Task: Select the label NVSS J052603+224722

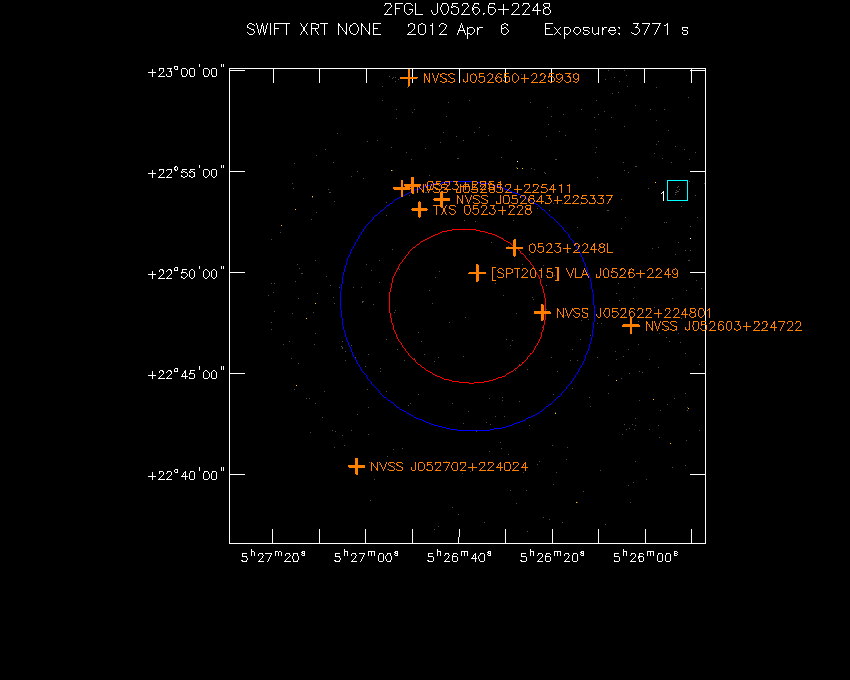Action: (724, 326)
